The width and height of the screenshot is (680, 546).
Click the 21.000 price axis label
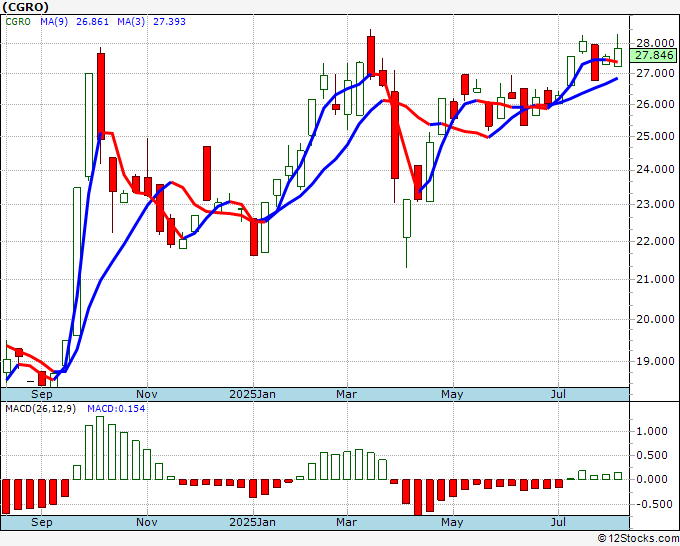coord(655,279)
